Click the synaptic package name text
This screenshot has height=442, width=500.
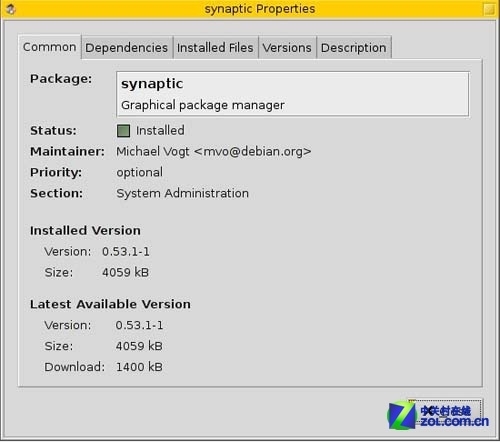(x=152, y=84)
